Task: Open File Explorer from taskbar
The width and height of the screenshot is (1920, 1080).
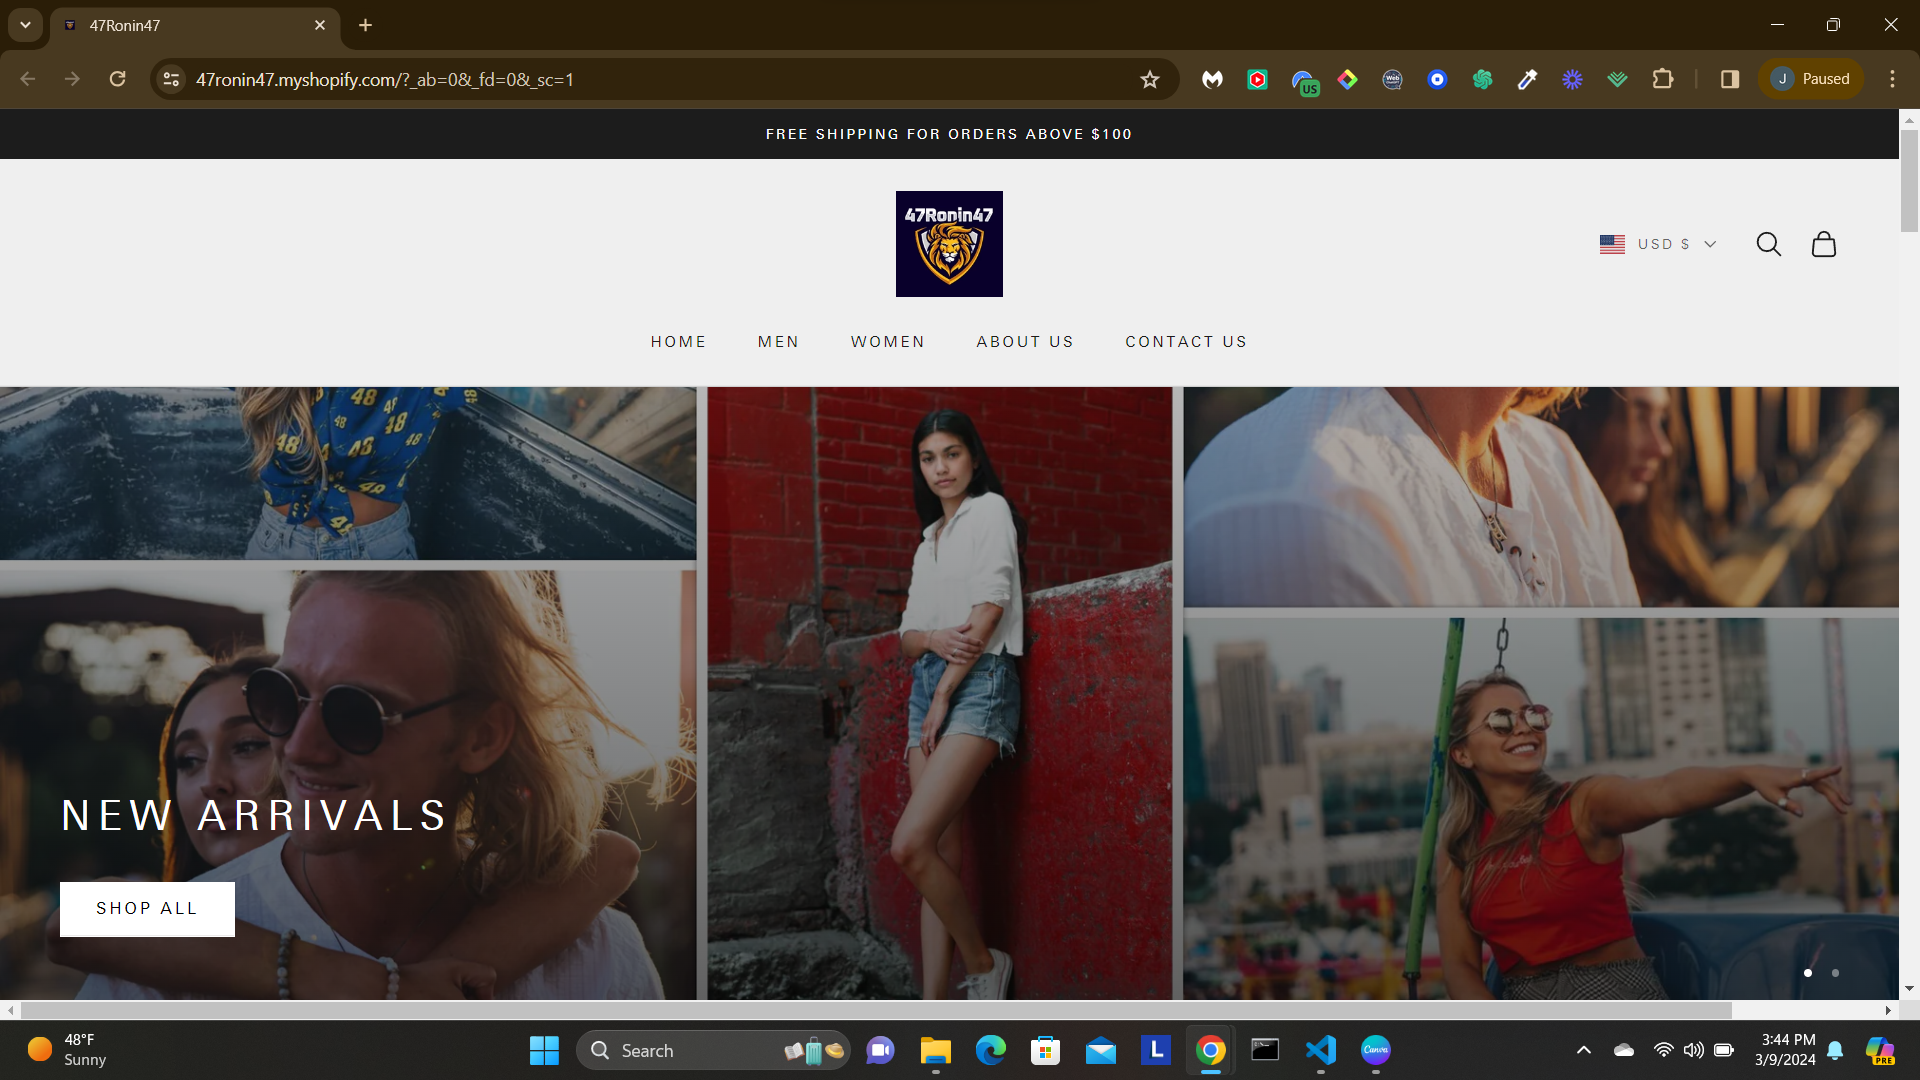Action: coord(935,1051)
